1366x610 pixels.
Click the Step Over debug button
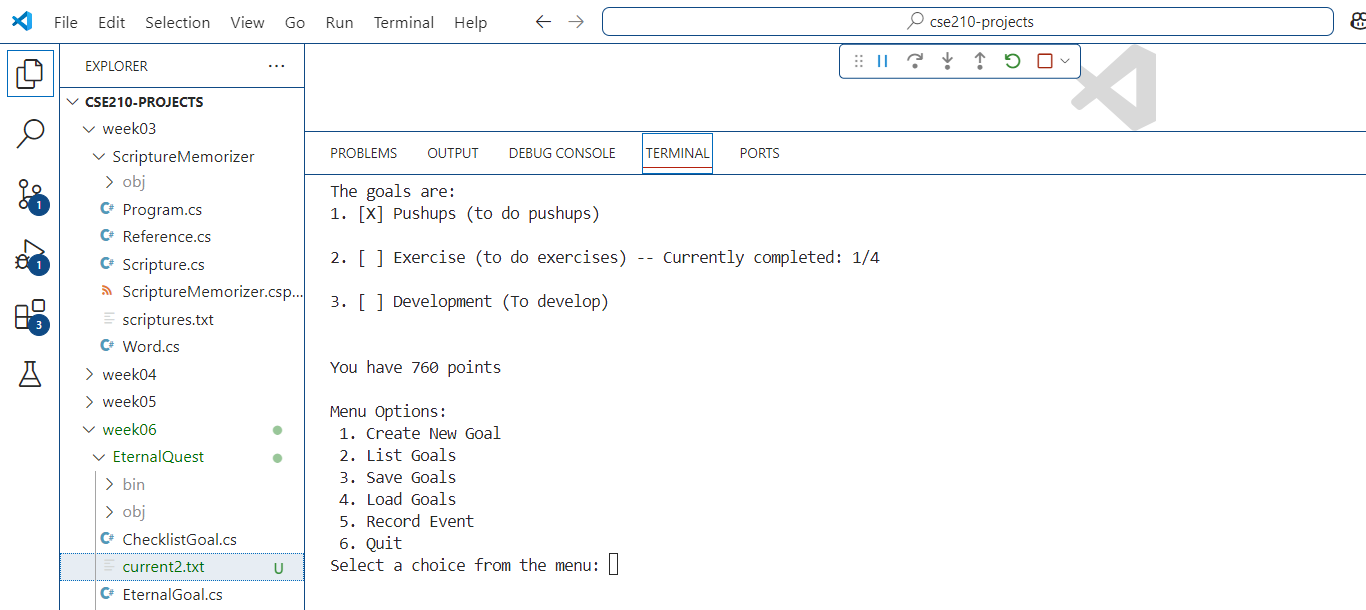point(914,61)
